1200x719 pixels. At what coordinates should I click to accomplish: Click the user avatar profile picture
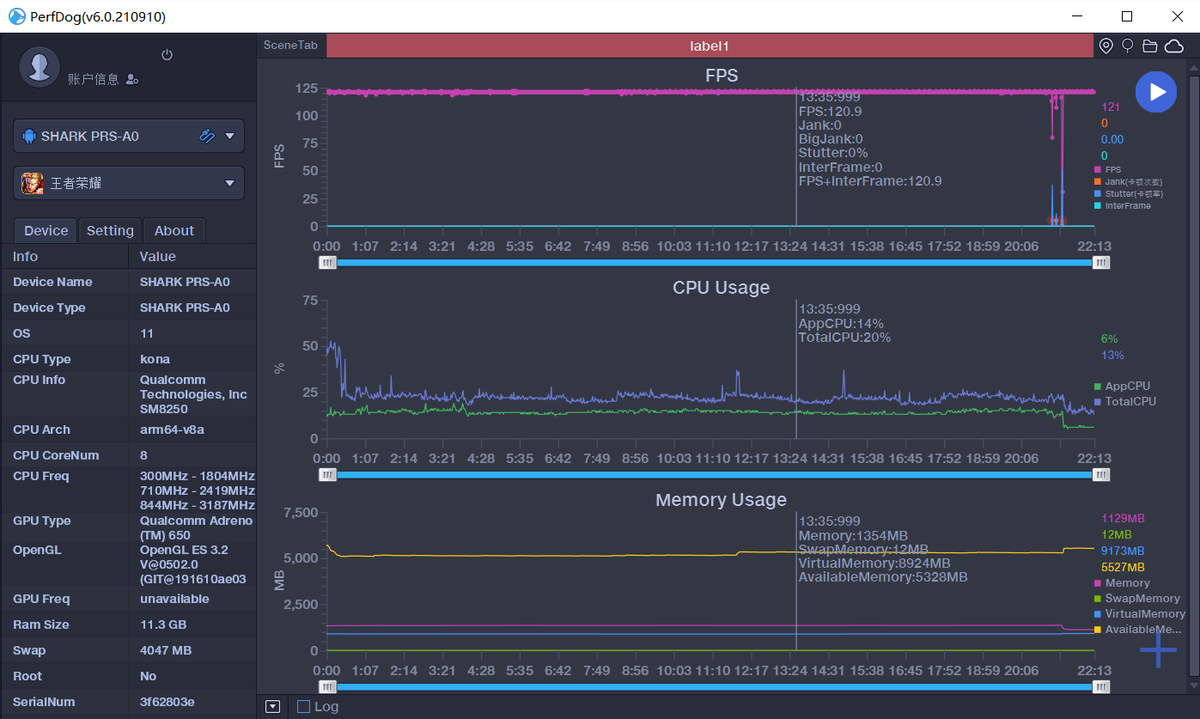coord(40,66)
